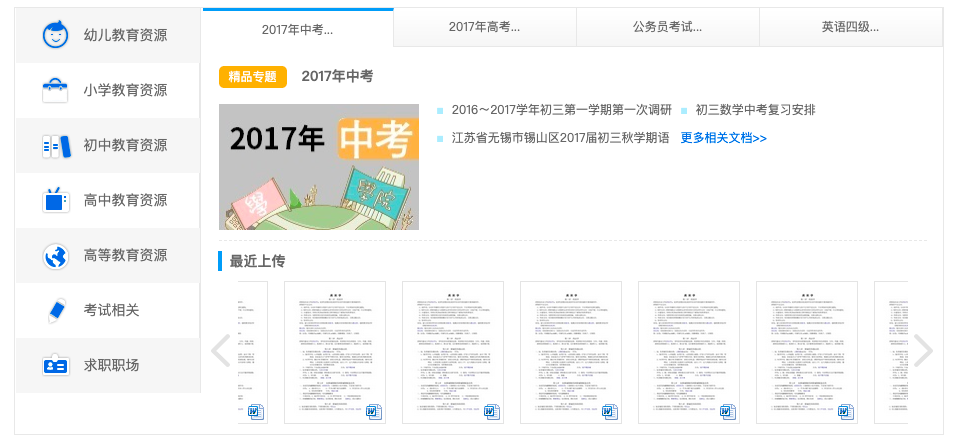Click the 最近上传 section heading
The width and height of the screenshot is (955, 444).
coord(257,262)
